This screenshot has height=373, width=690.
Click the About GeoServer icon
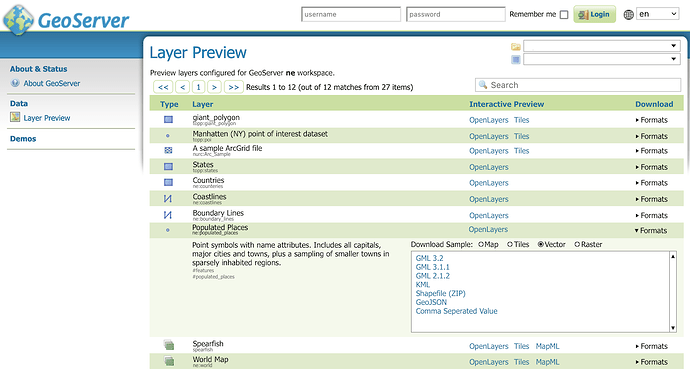click(15, 83)
